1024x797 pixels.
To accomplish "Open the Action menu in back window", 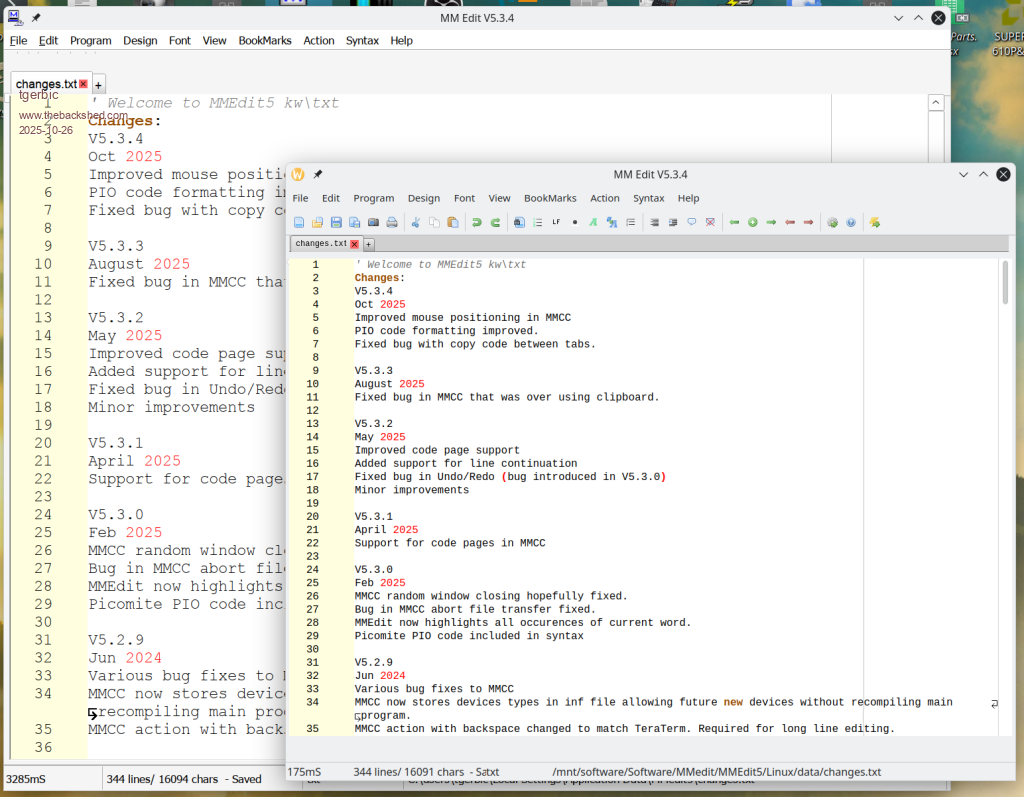I will (319, 41).
